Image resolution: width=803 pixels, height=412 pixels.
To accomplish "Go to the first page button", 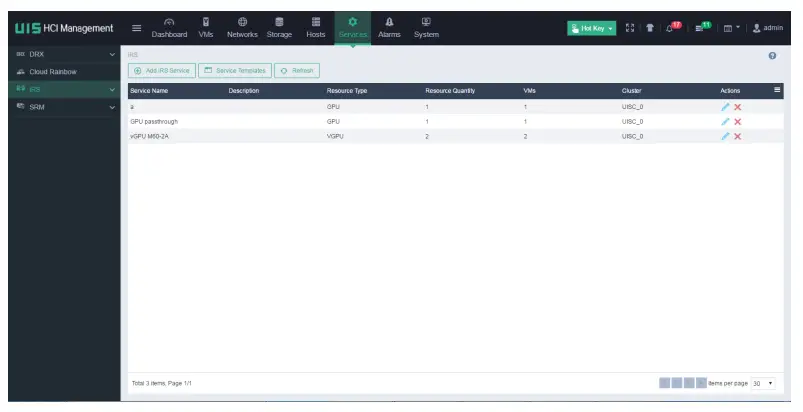I will click(664, 383).
